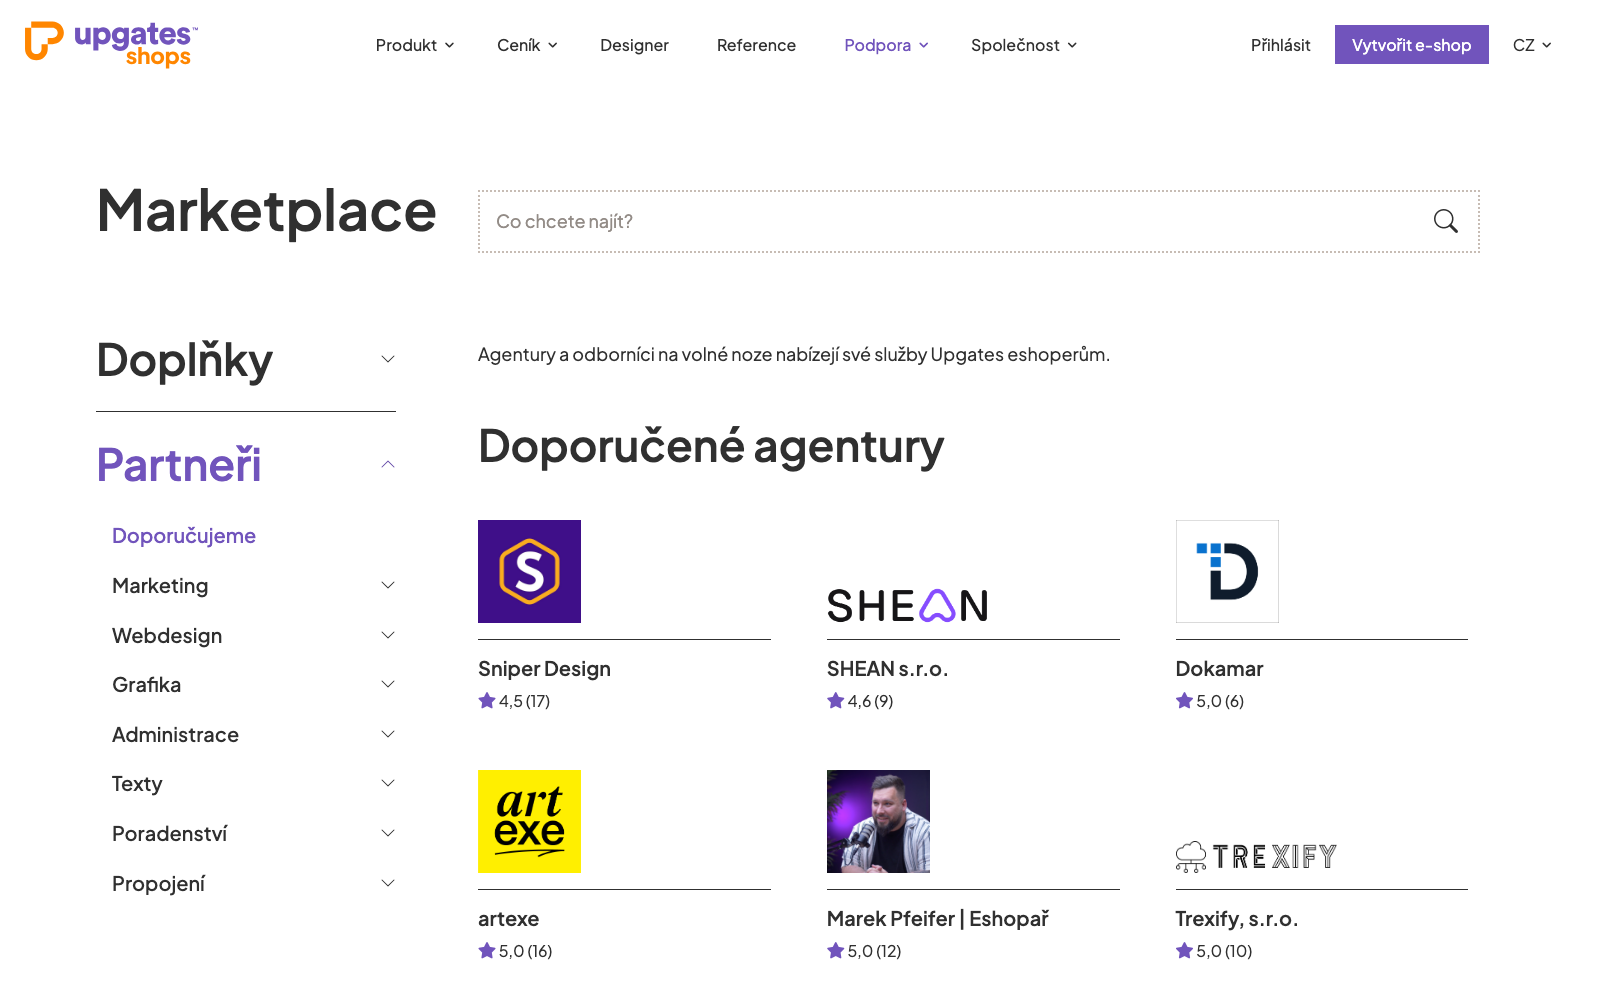Open the Trexify, s.r.o. agency name
Screen dimensions: 1600x1000
(x=1236, y=919)
